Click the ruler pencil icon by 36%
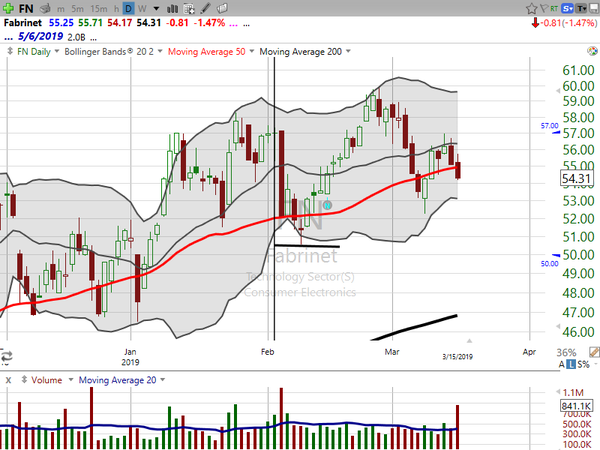This screenshot has width=600, height=450. (x=594, y=352)
